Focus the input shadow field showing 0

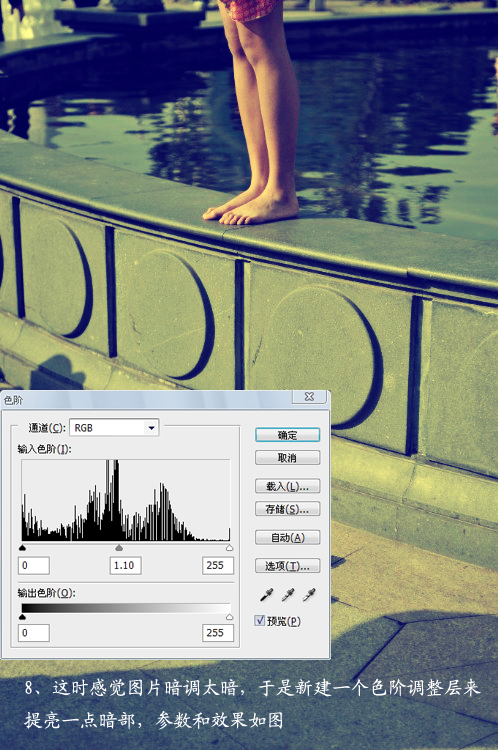click(34, 565)
